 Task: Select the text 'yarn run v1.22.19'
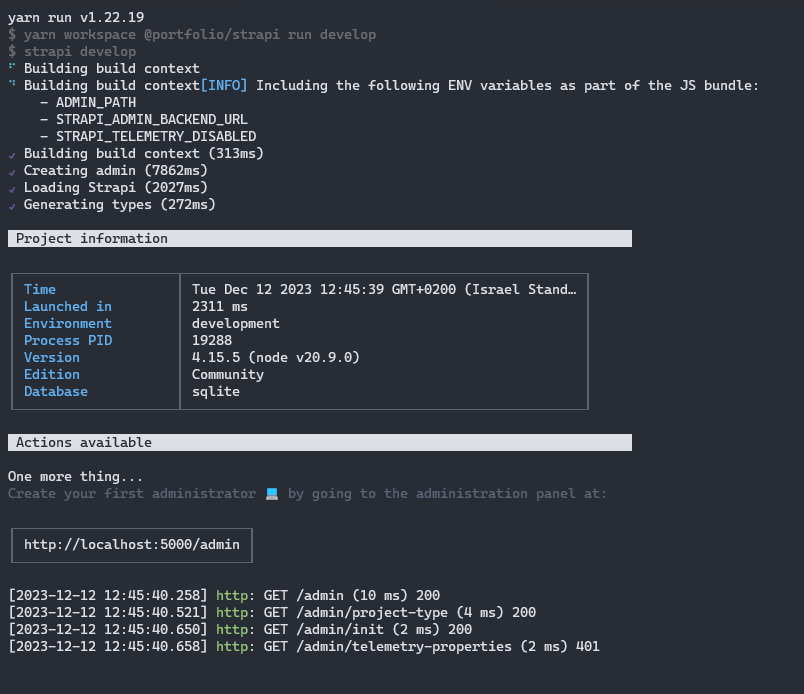click(76, 17)
